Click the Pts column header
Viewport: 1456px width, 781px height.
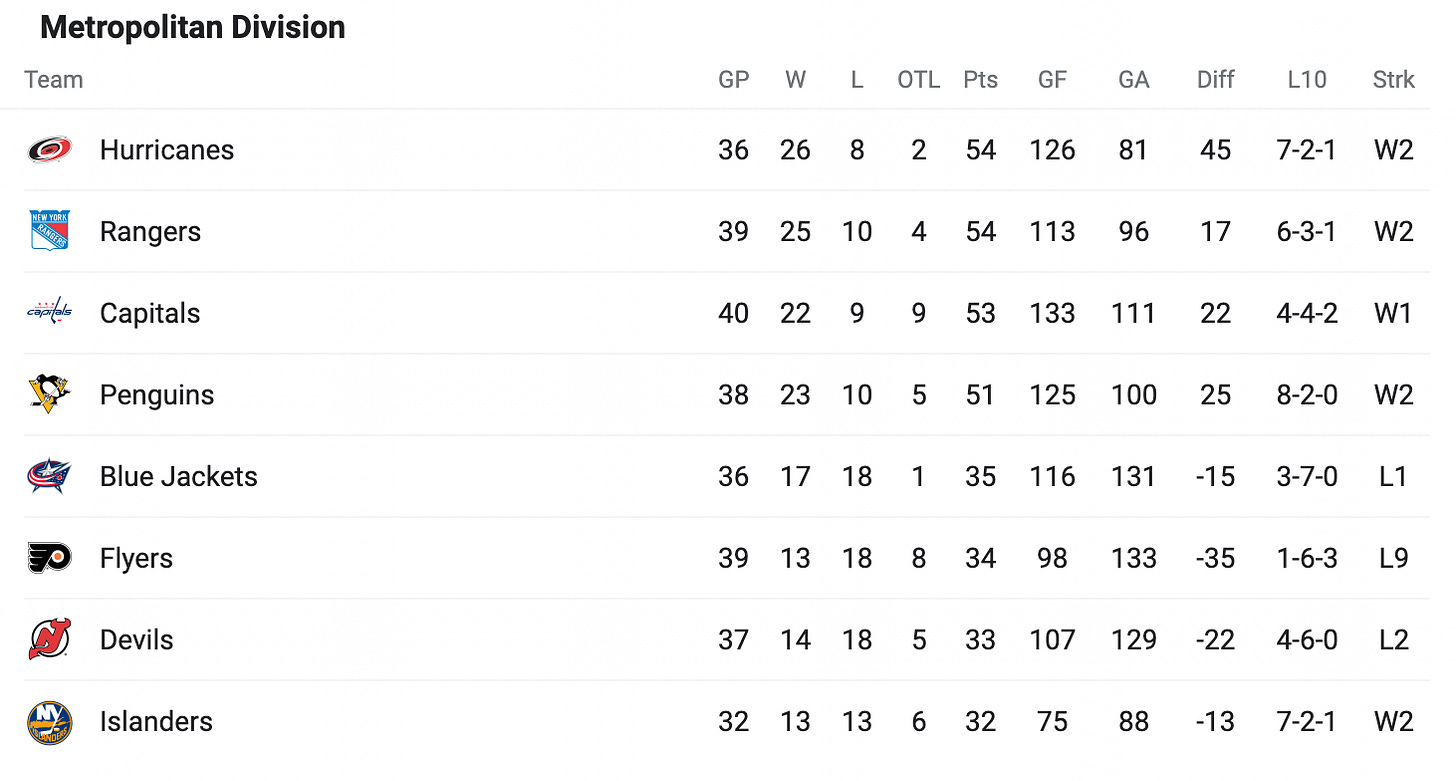980,80
